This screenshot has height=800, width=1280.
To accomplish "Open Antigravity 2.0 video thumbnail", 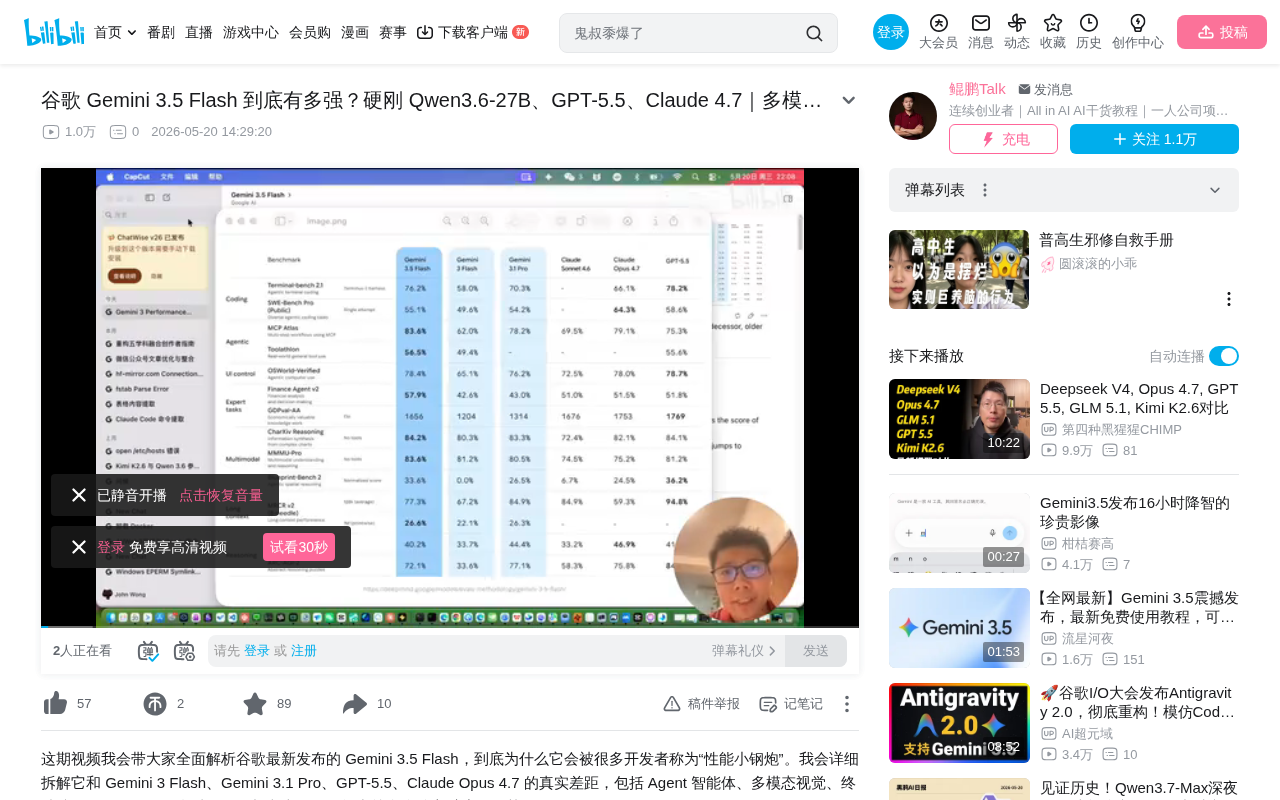I will tap(959, 723).
